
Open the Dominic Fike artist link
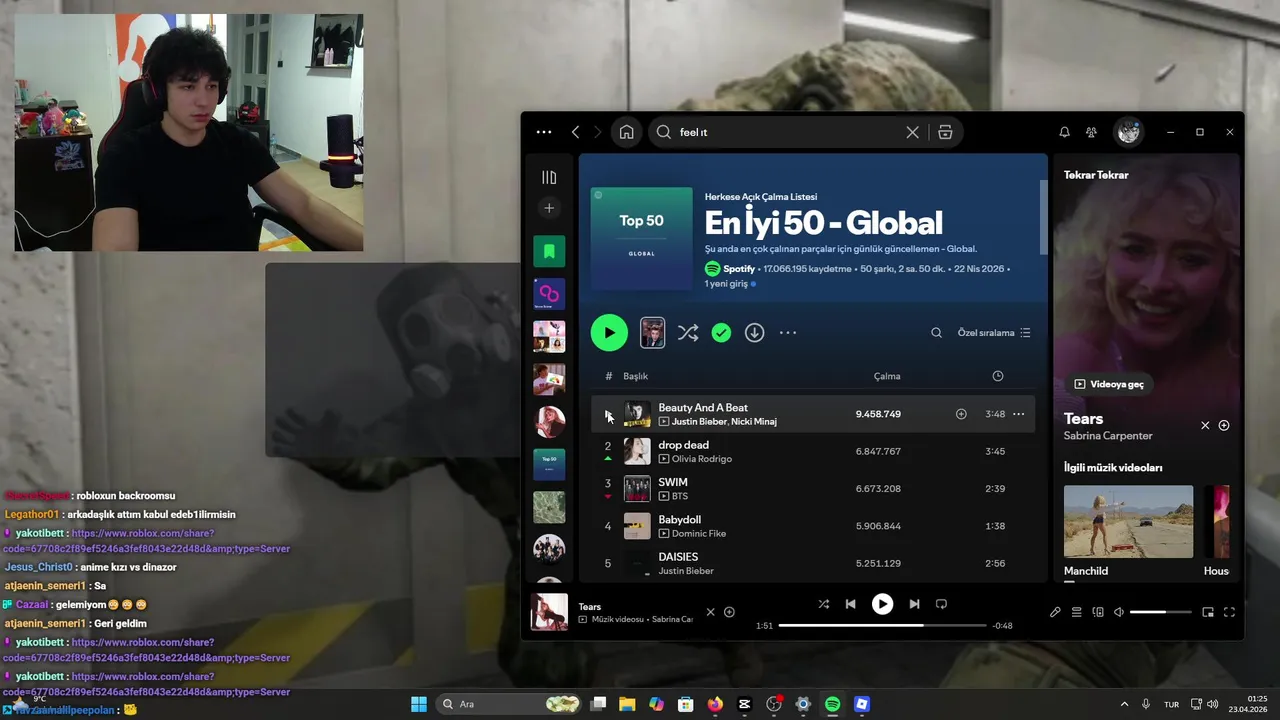click(699, 534)
